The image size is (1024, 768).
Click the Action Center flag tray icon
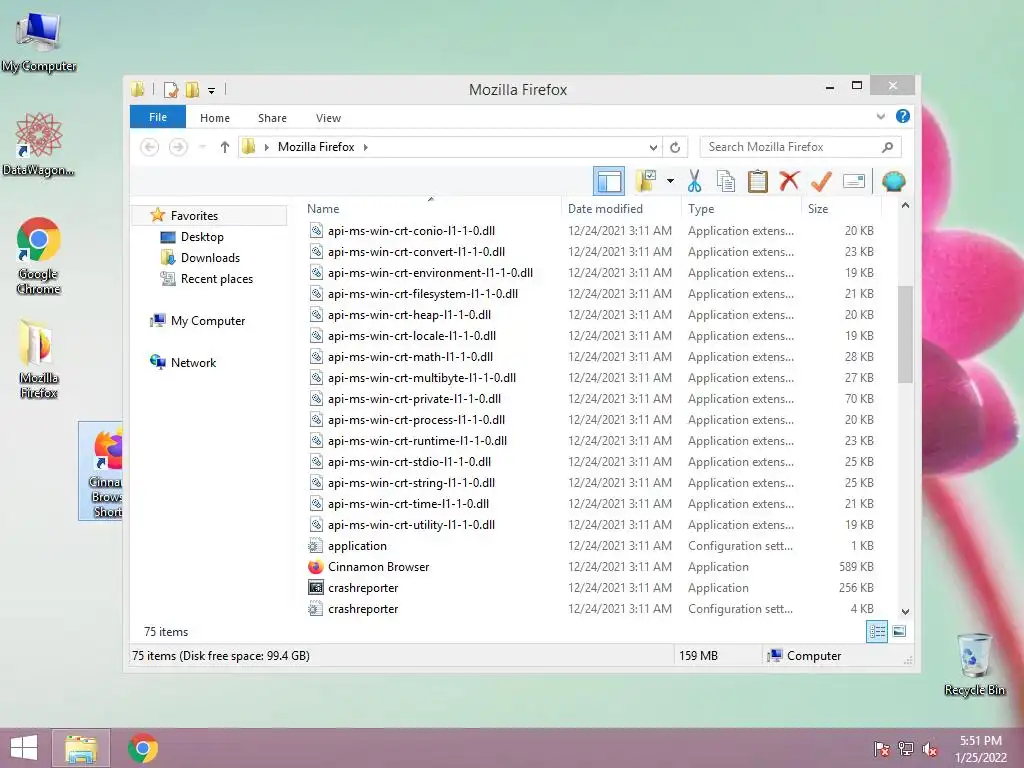tap(882, 748)
